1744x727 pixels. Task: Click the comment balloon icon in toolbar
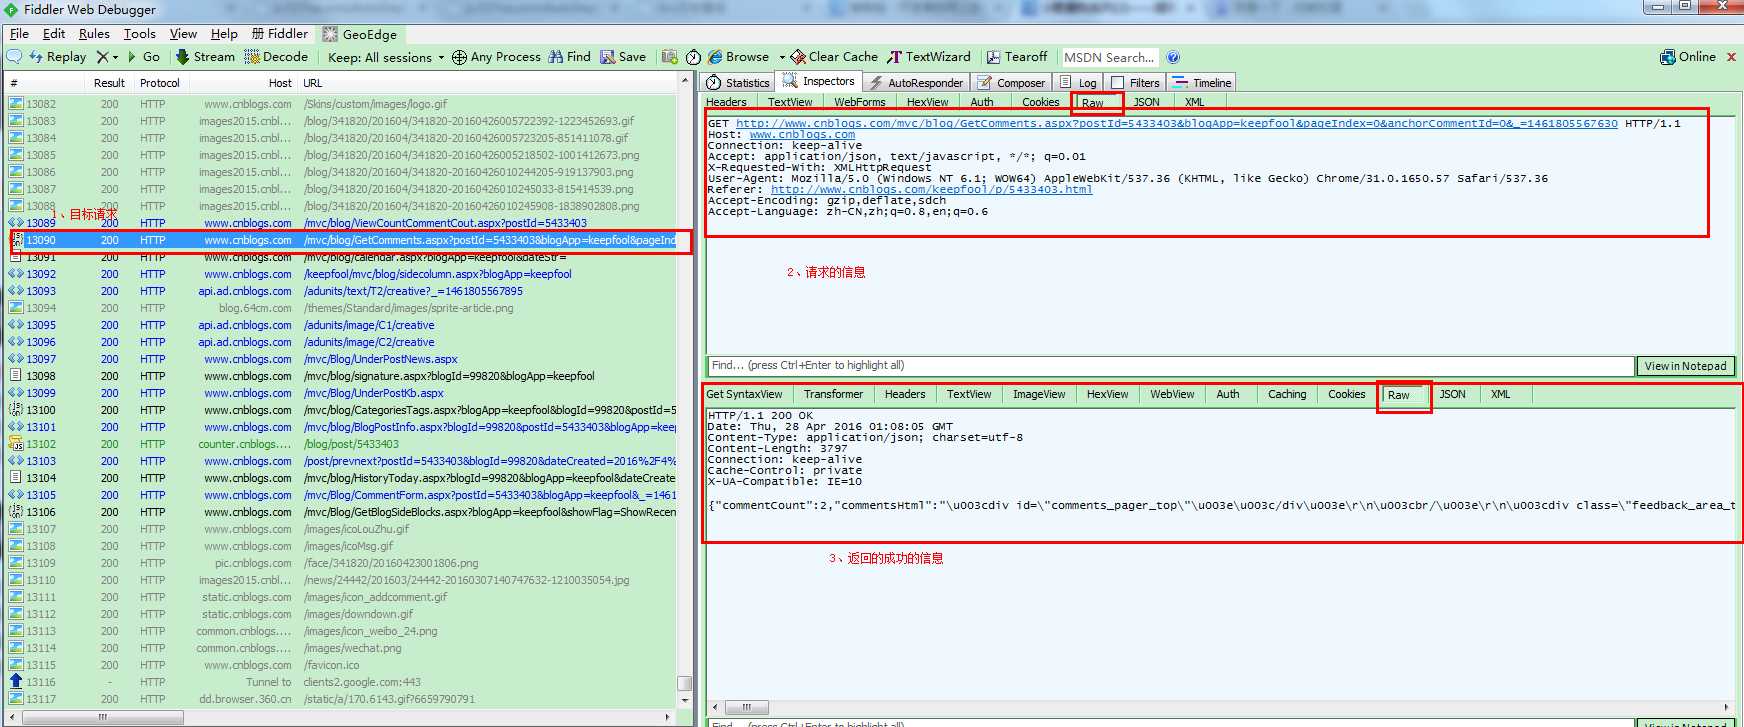tap(15, 57)
